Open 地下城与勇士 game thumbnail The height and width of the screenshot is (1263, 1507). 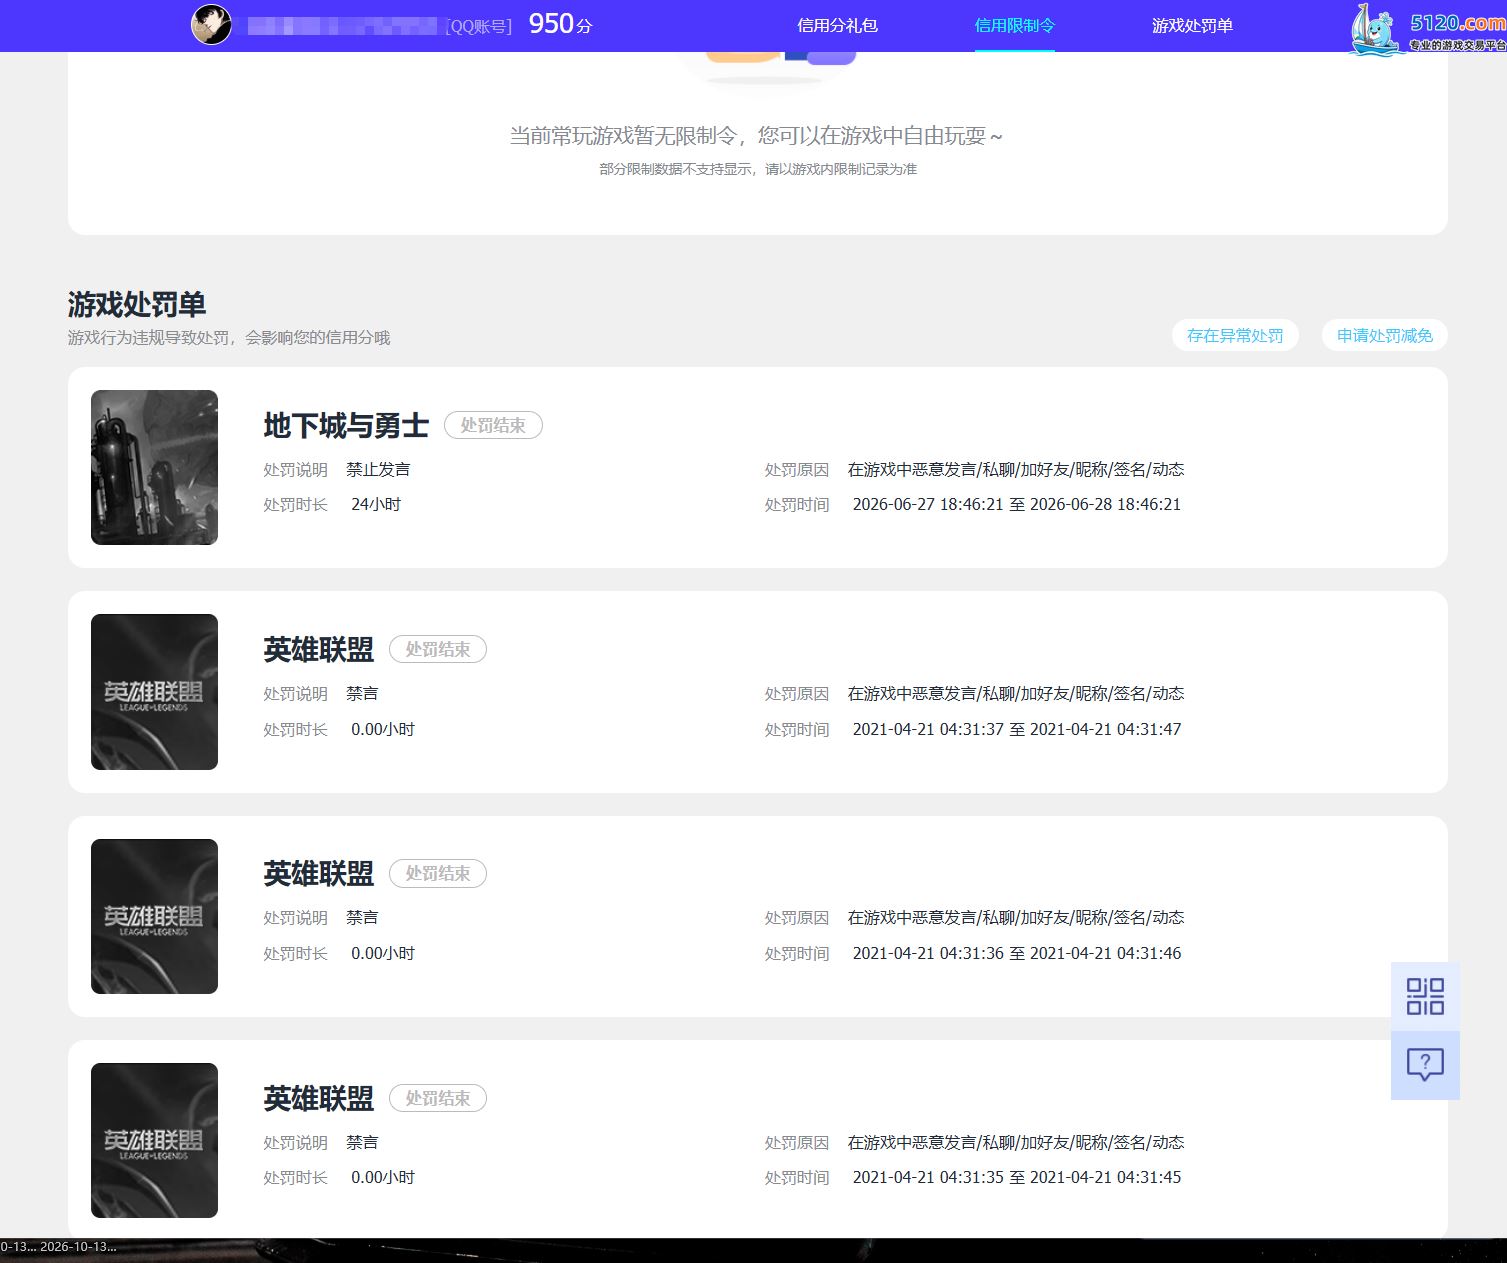click(154, 467)
